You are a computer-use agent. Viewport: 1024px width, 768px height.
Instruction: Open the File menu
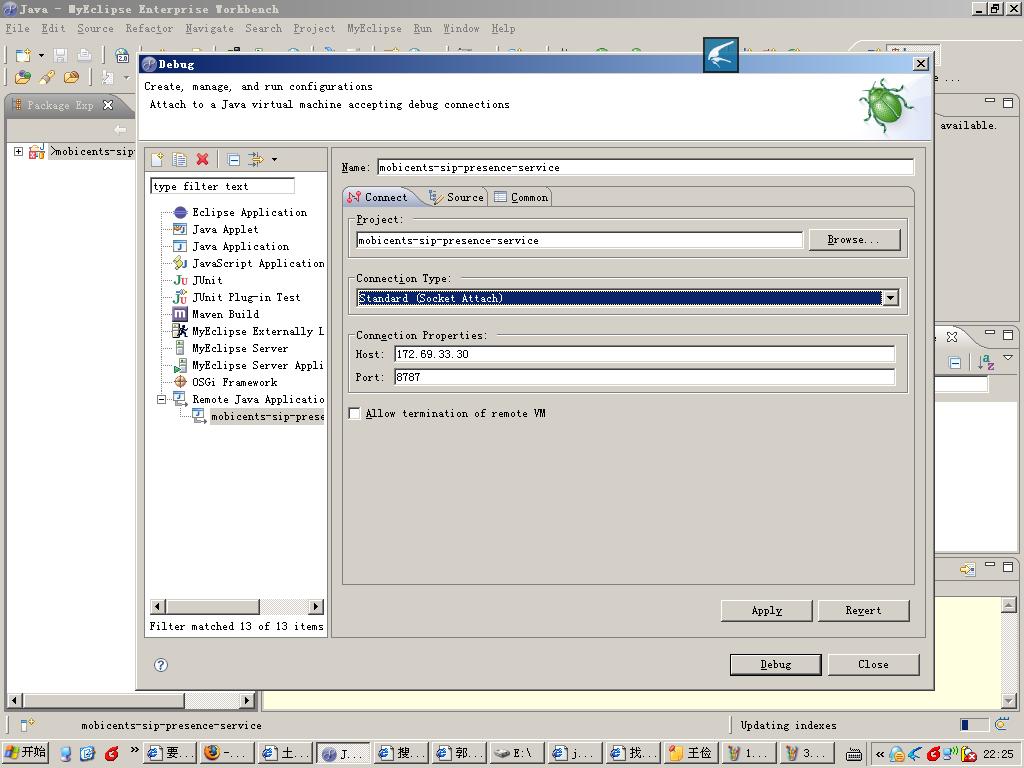(17, 29)
